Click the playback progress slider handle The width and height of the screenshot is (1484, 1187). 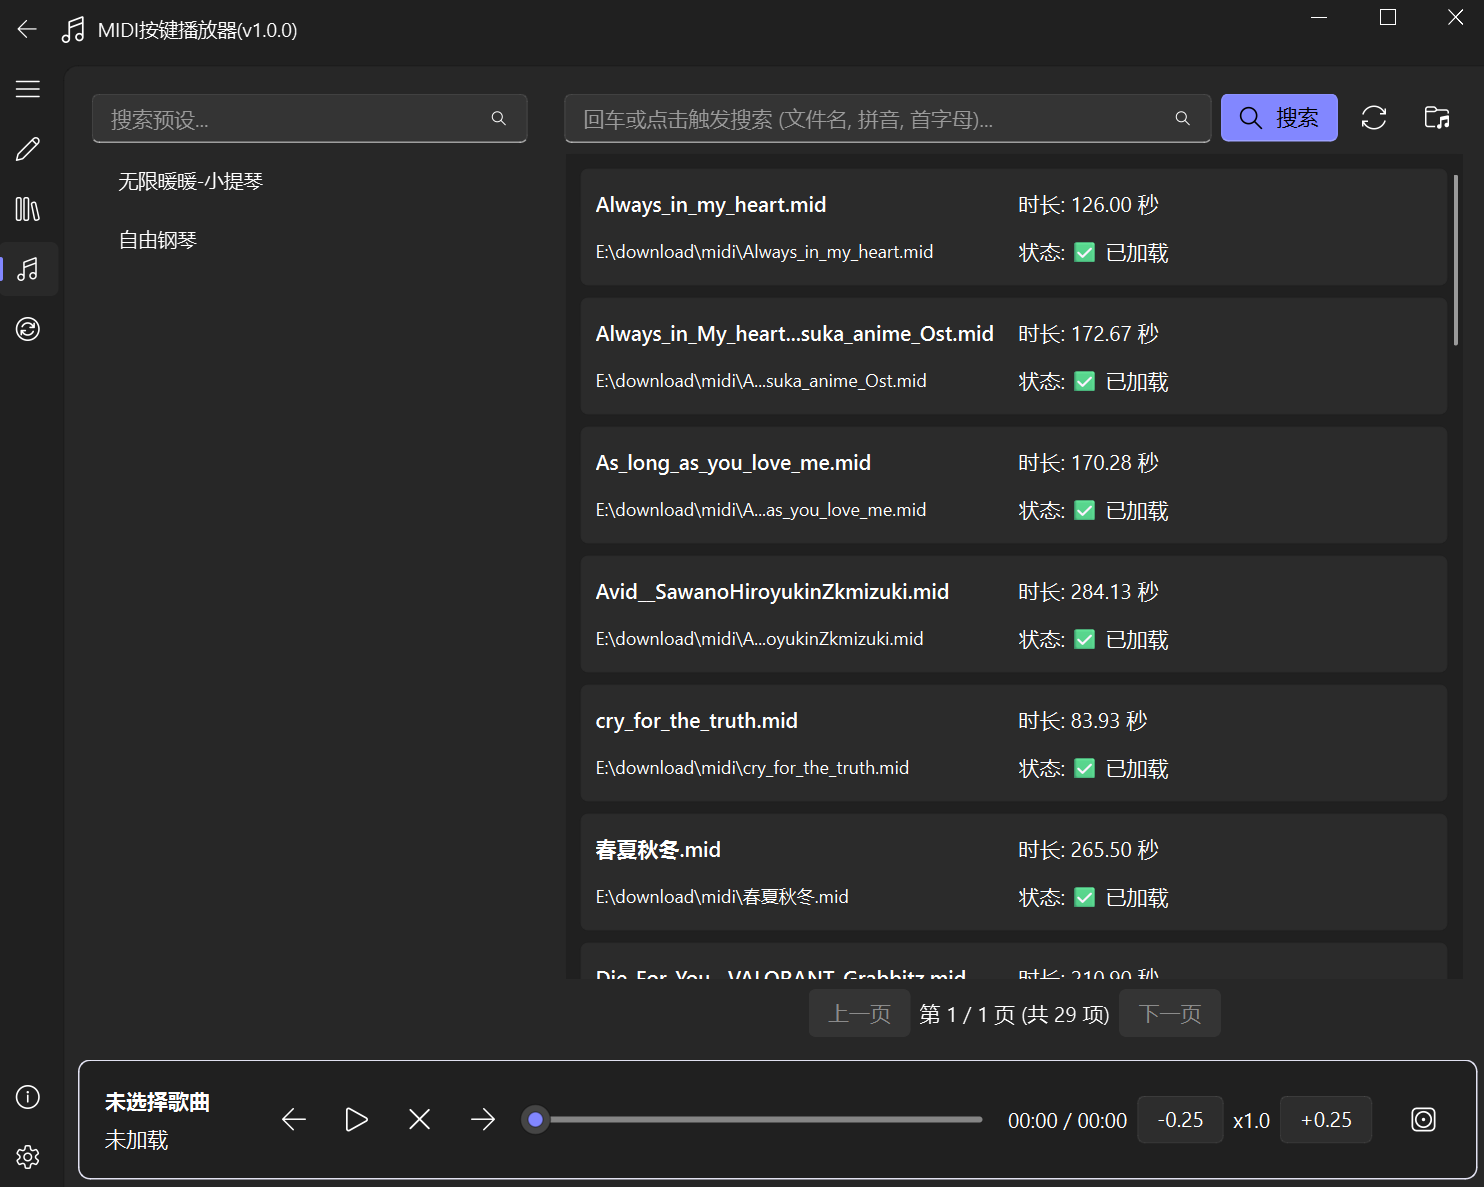point(536,1120)
